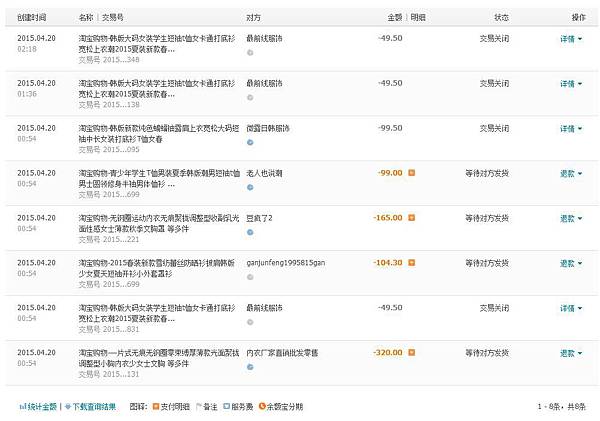The image size is (600, 421).
Task: Open payment detail icon beside -99.00
Action: (412, 173)
